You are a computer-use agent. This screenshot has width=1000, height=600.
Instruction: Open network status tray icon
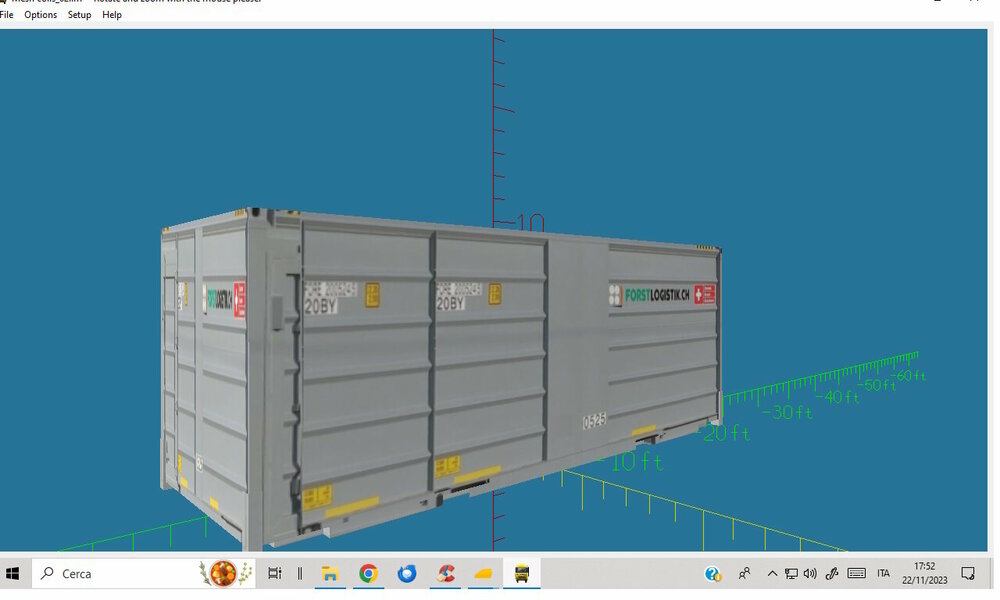(x=791, y=574)
